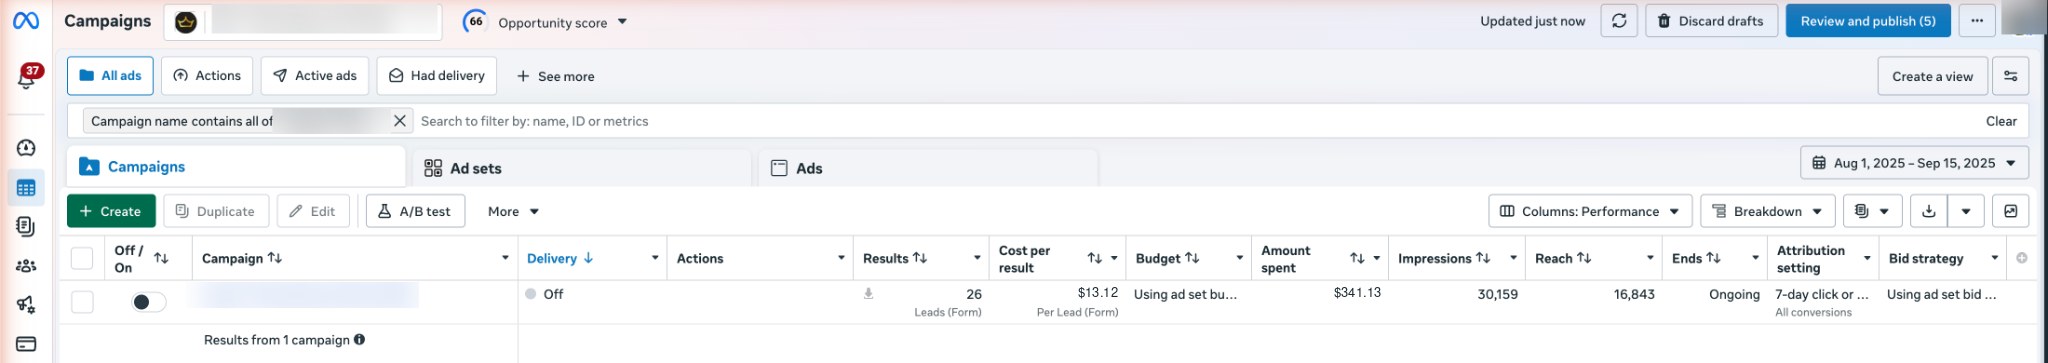Select the All ads view

coord(110,76)
